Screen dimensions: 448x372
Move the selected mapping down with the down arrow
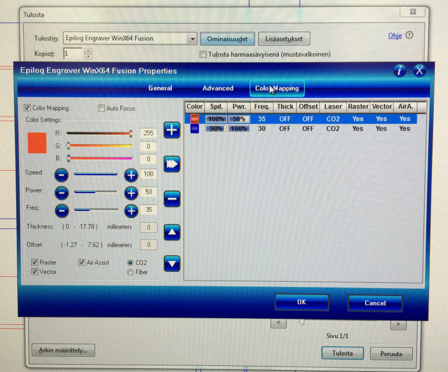(172, 264)
